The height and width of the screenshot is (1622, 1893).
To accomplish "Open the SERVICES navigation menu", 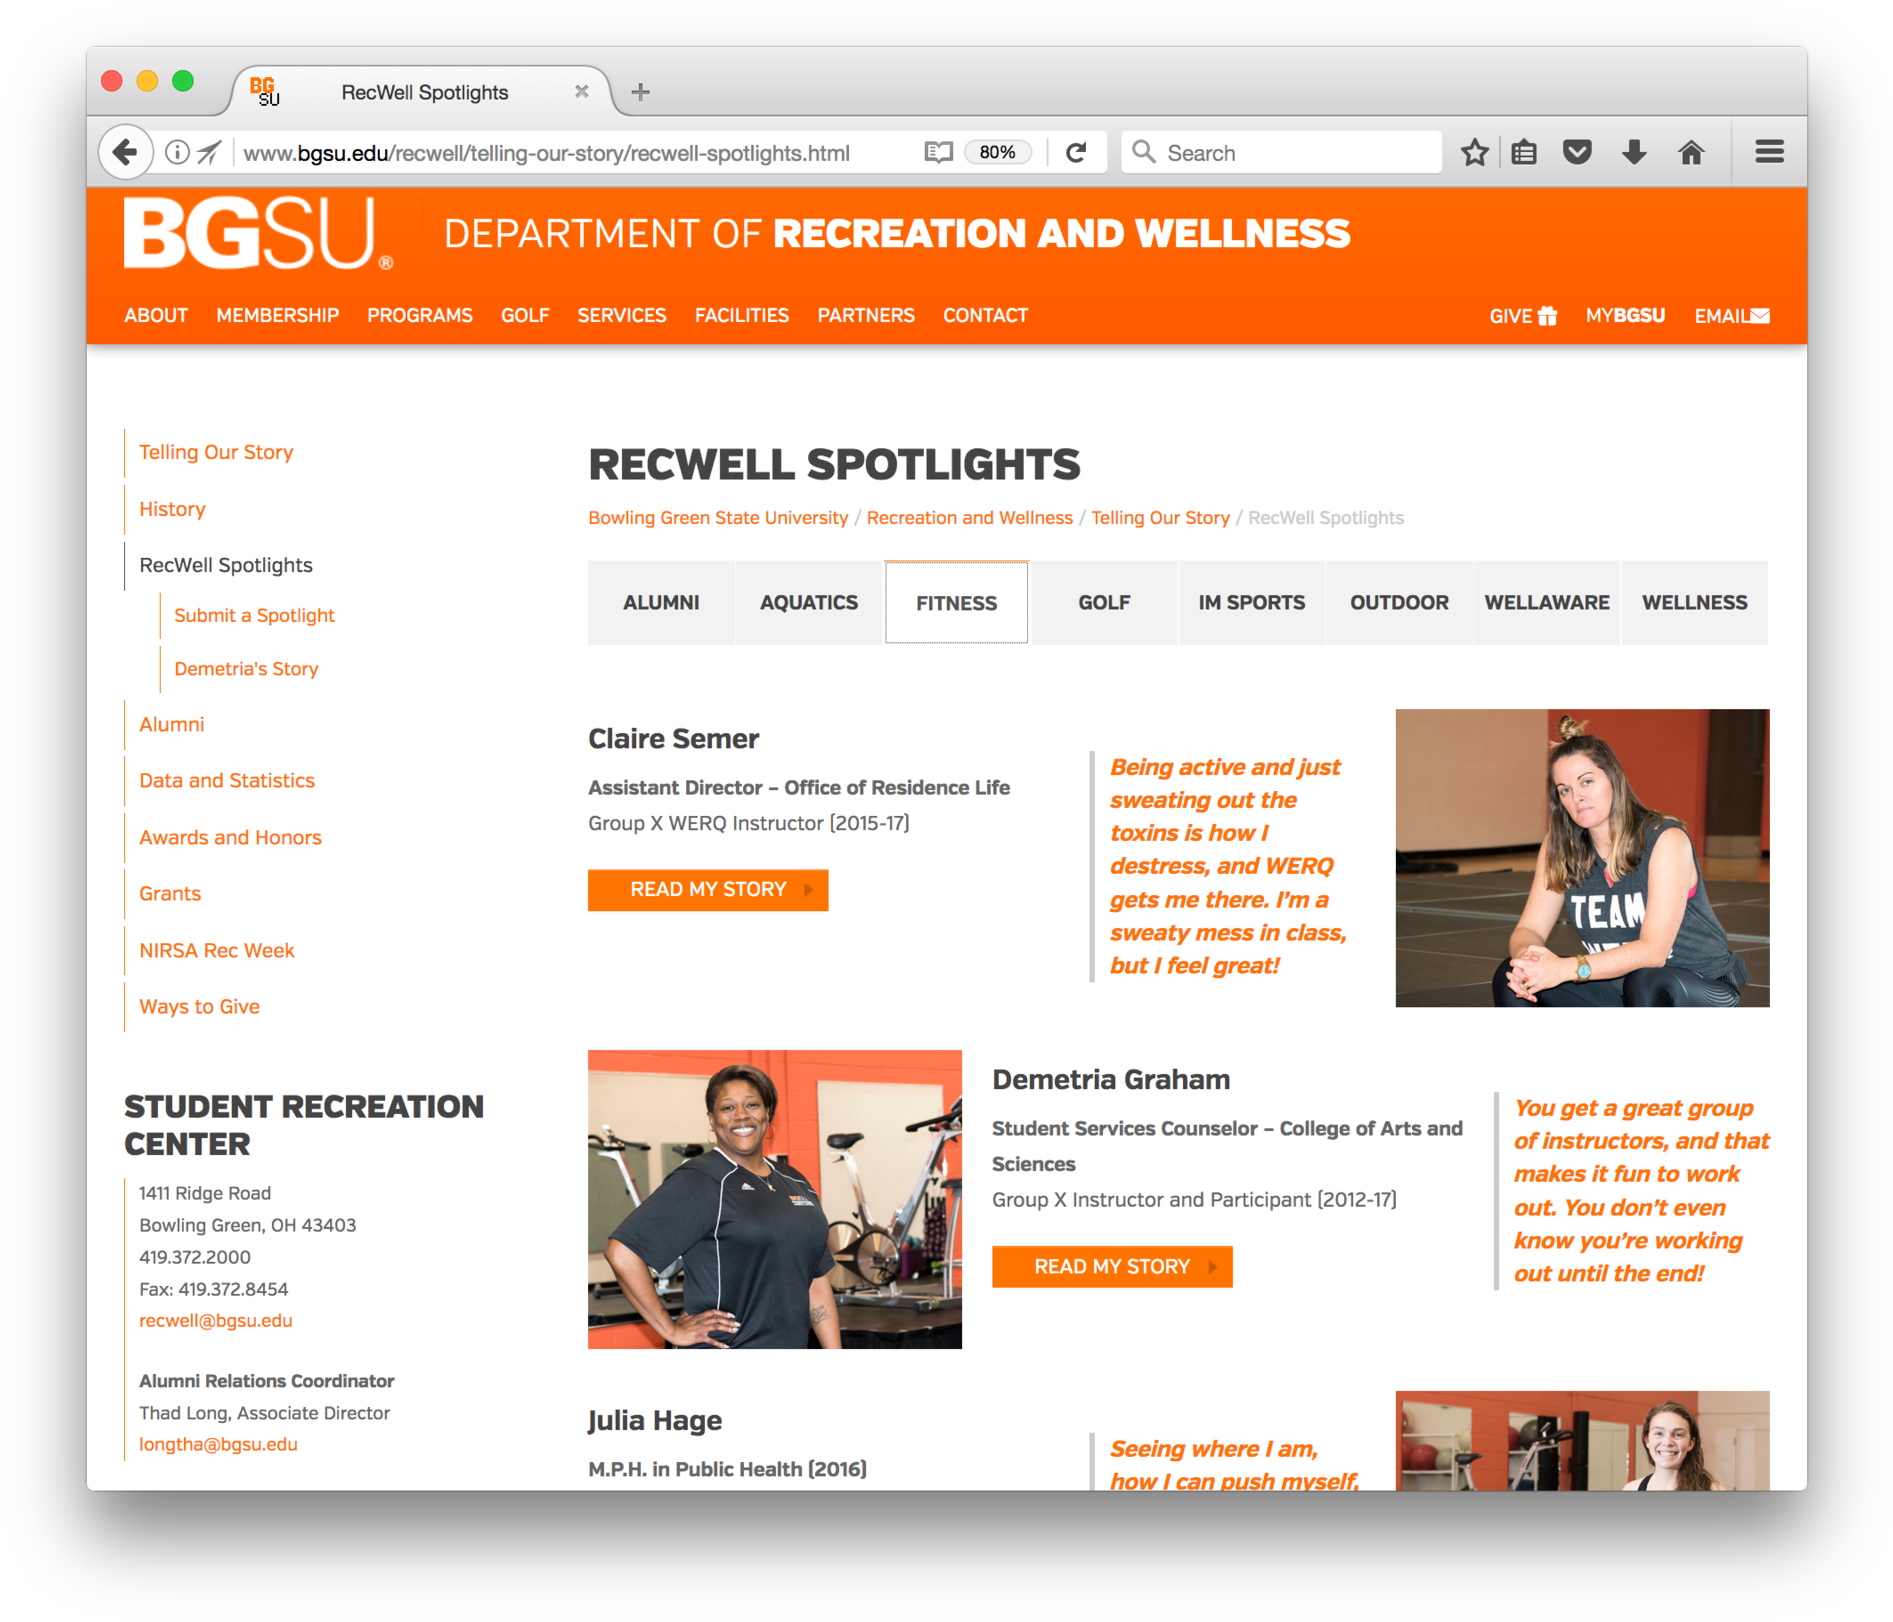I will [x=621, y=316].
